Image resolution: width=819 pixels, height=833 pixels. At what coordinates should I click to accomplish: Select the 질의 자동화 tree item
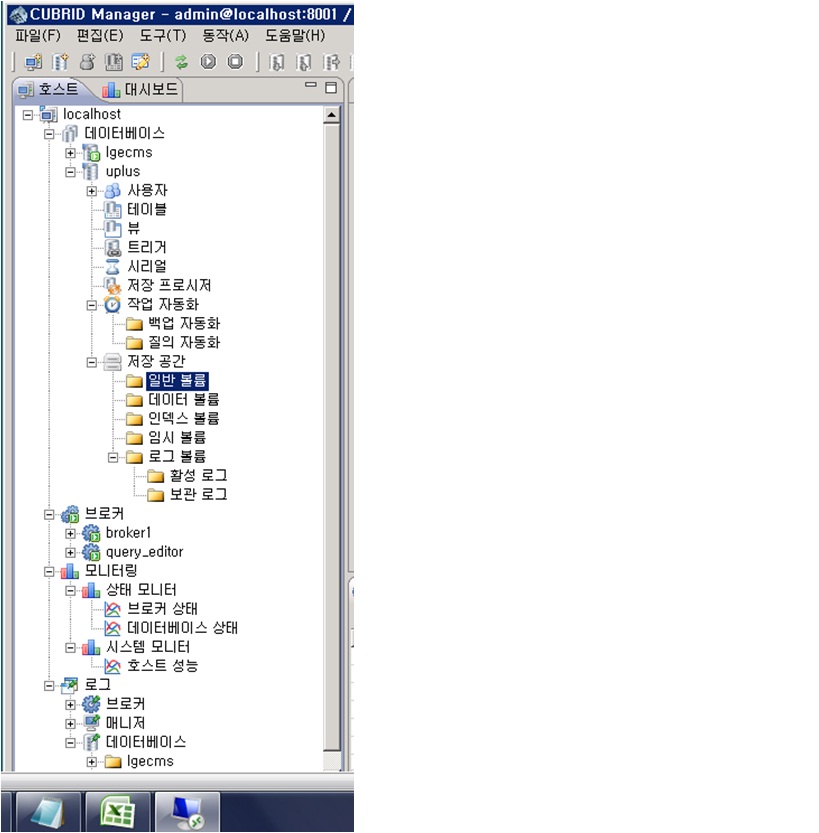click(184, 343)
